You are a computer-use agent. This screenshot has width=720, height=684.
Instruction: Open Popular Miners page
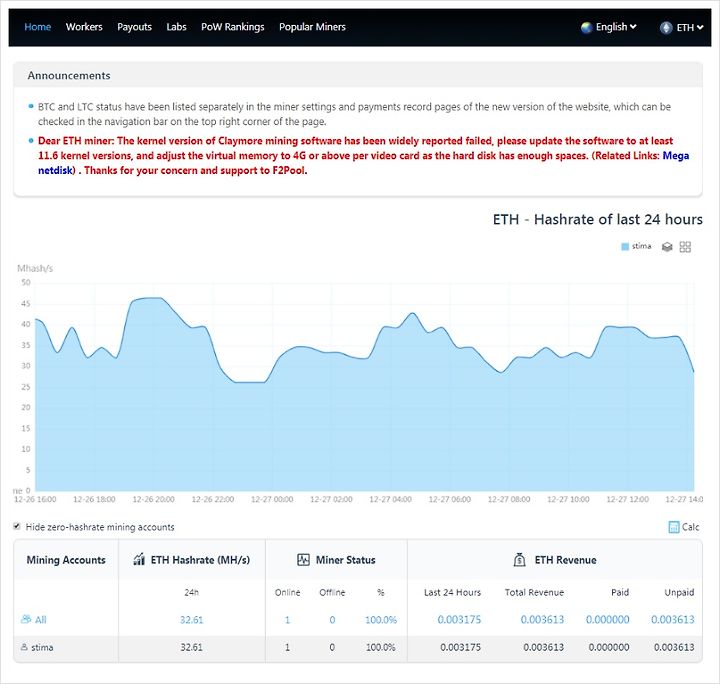point(312,27)
